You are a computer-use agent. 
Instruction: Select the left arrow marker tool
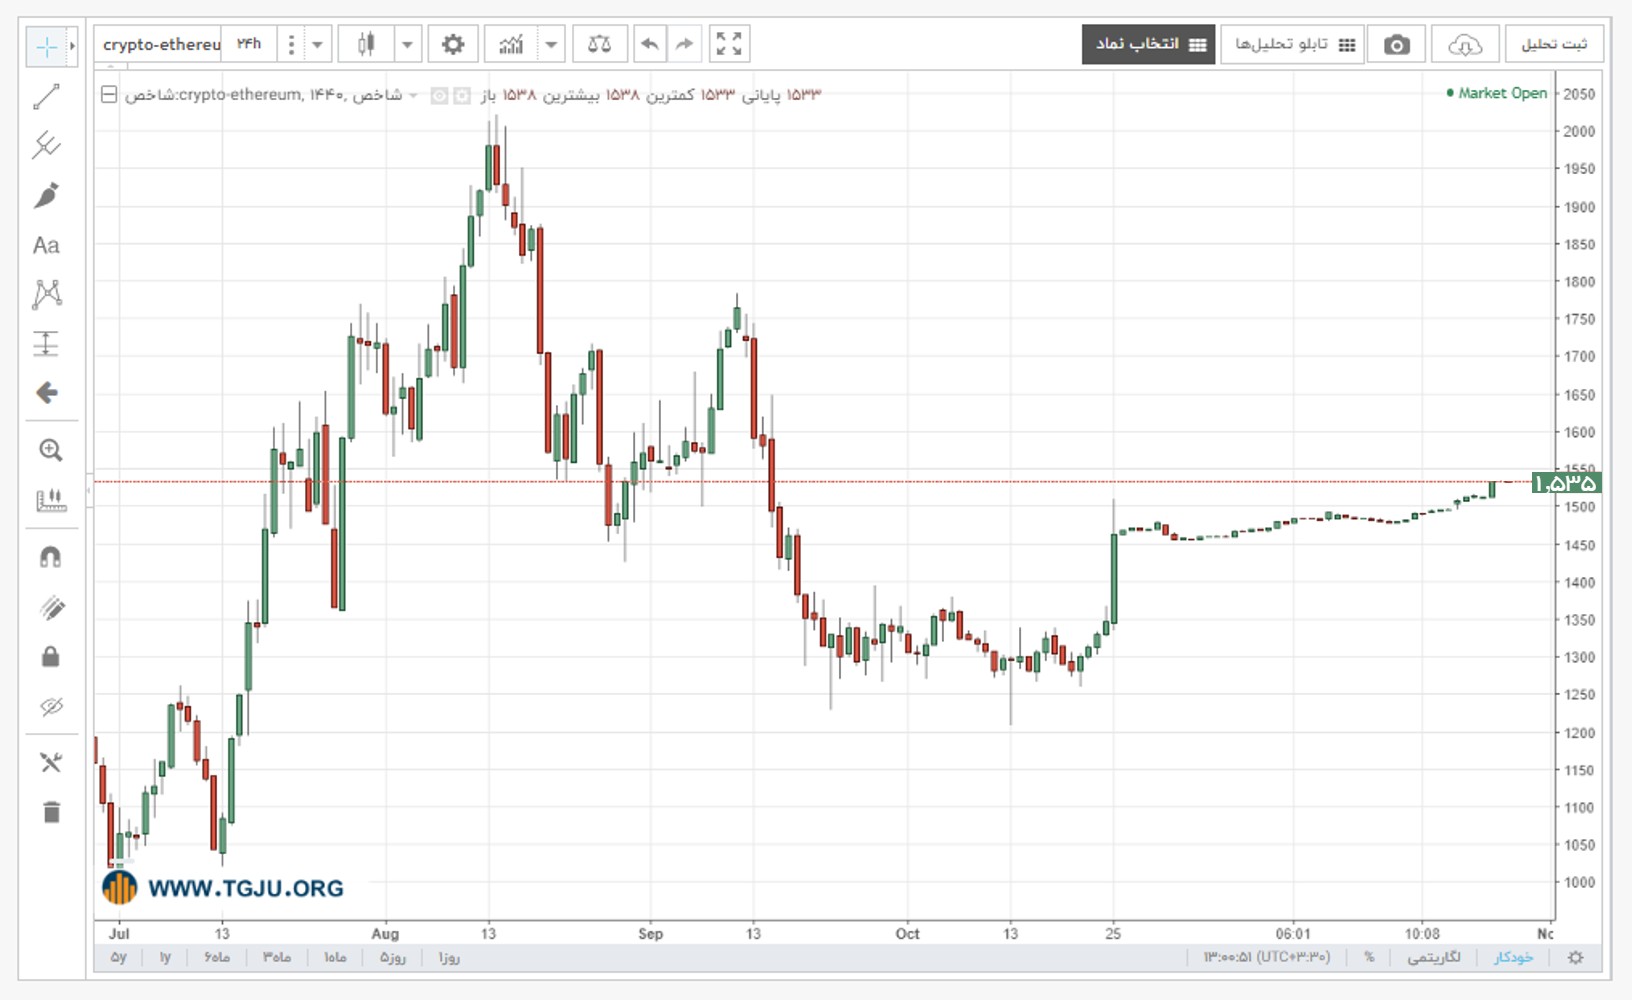(x=46, y=392)
